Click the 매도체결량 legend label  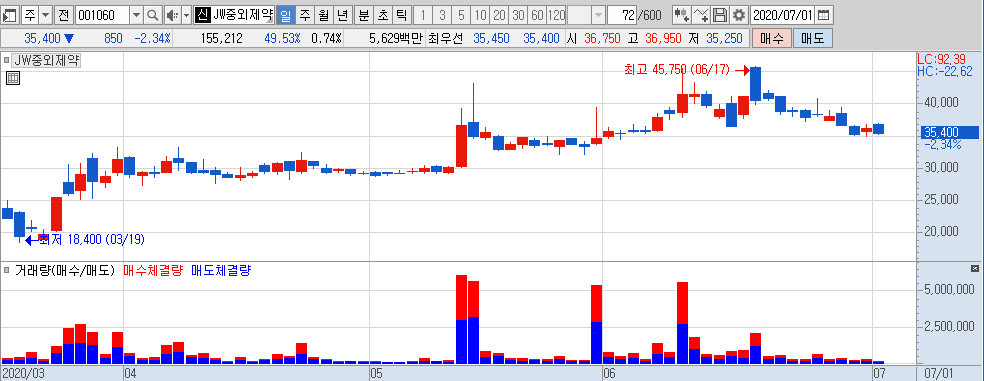(x=221, y=271)
